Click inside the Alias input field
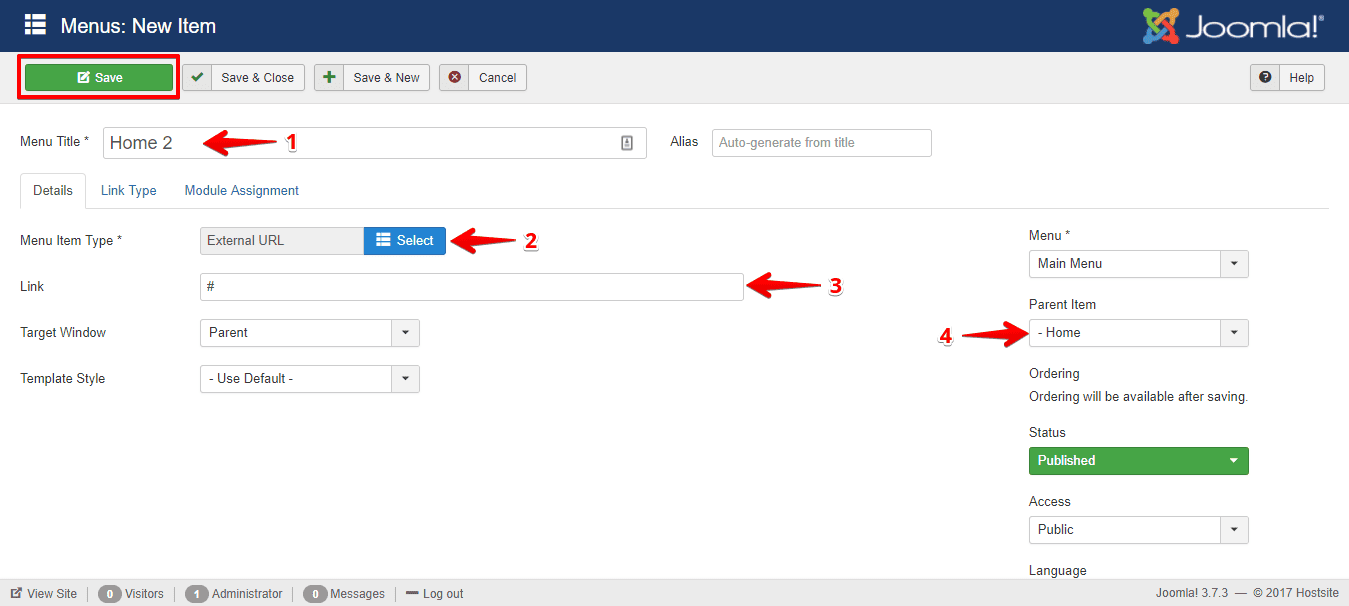The height and width of the screenshot is (606, 1349). (820, 142)
